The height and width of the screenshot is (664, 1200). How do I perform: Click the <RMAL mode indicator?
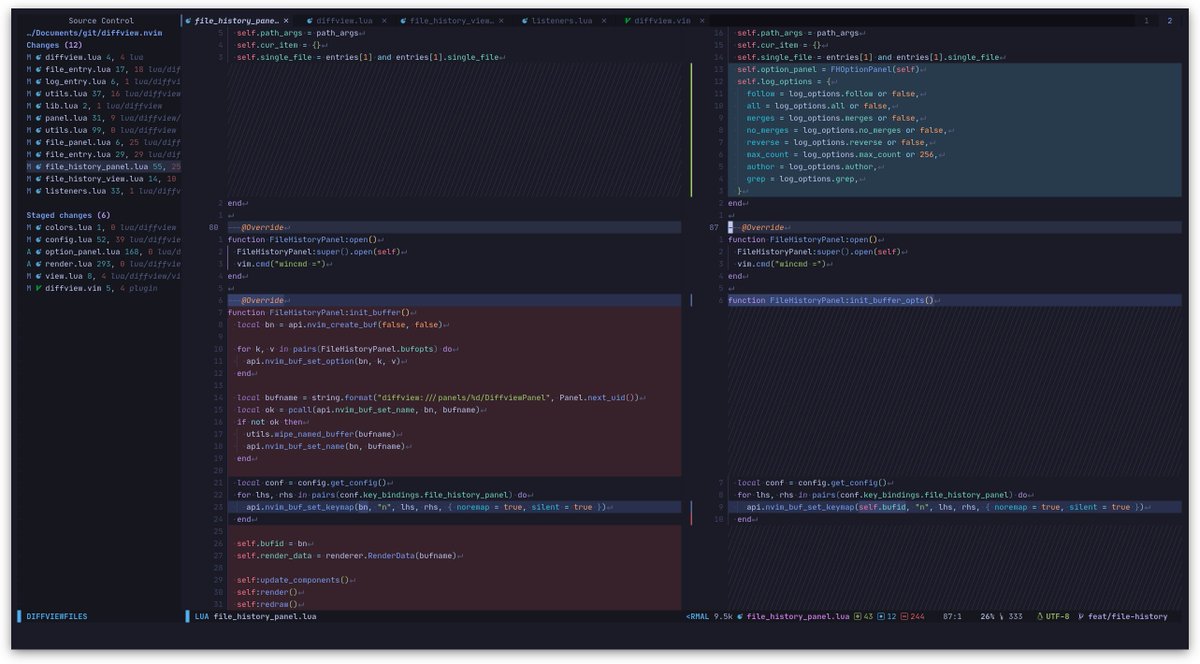click(x=696, y=617)
